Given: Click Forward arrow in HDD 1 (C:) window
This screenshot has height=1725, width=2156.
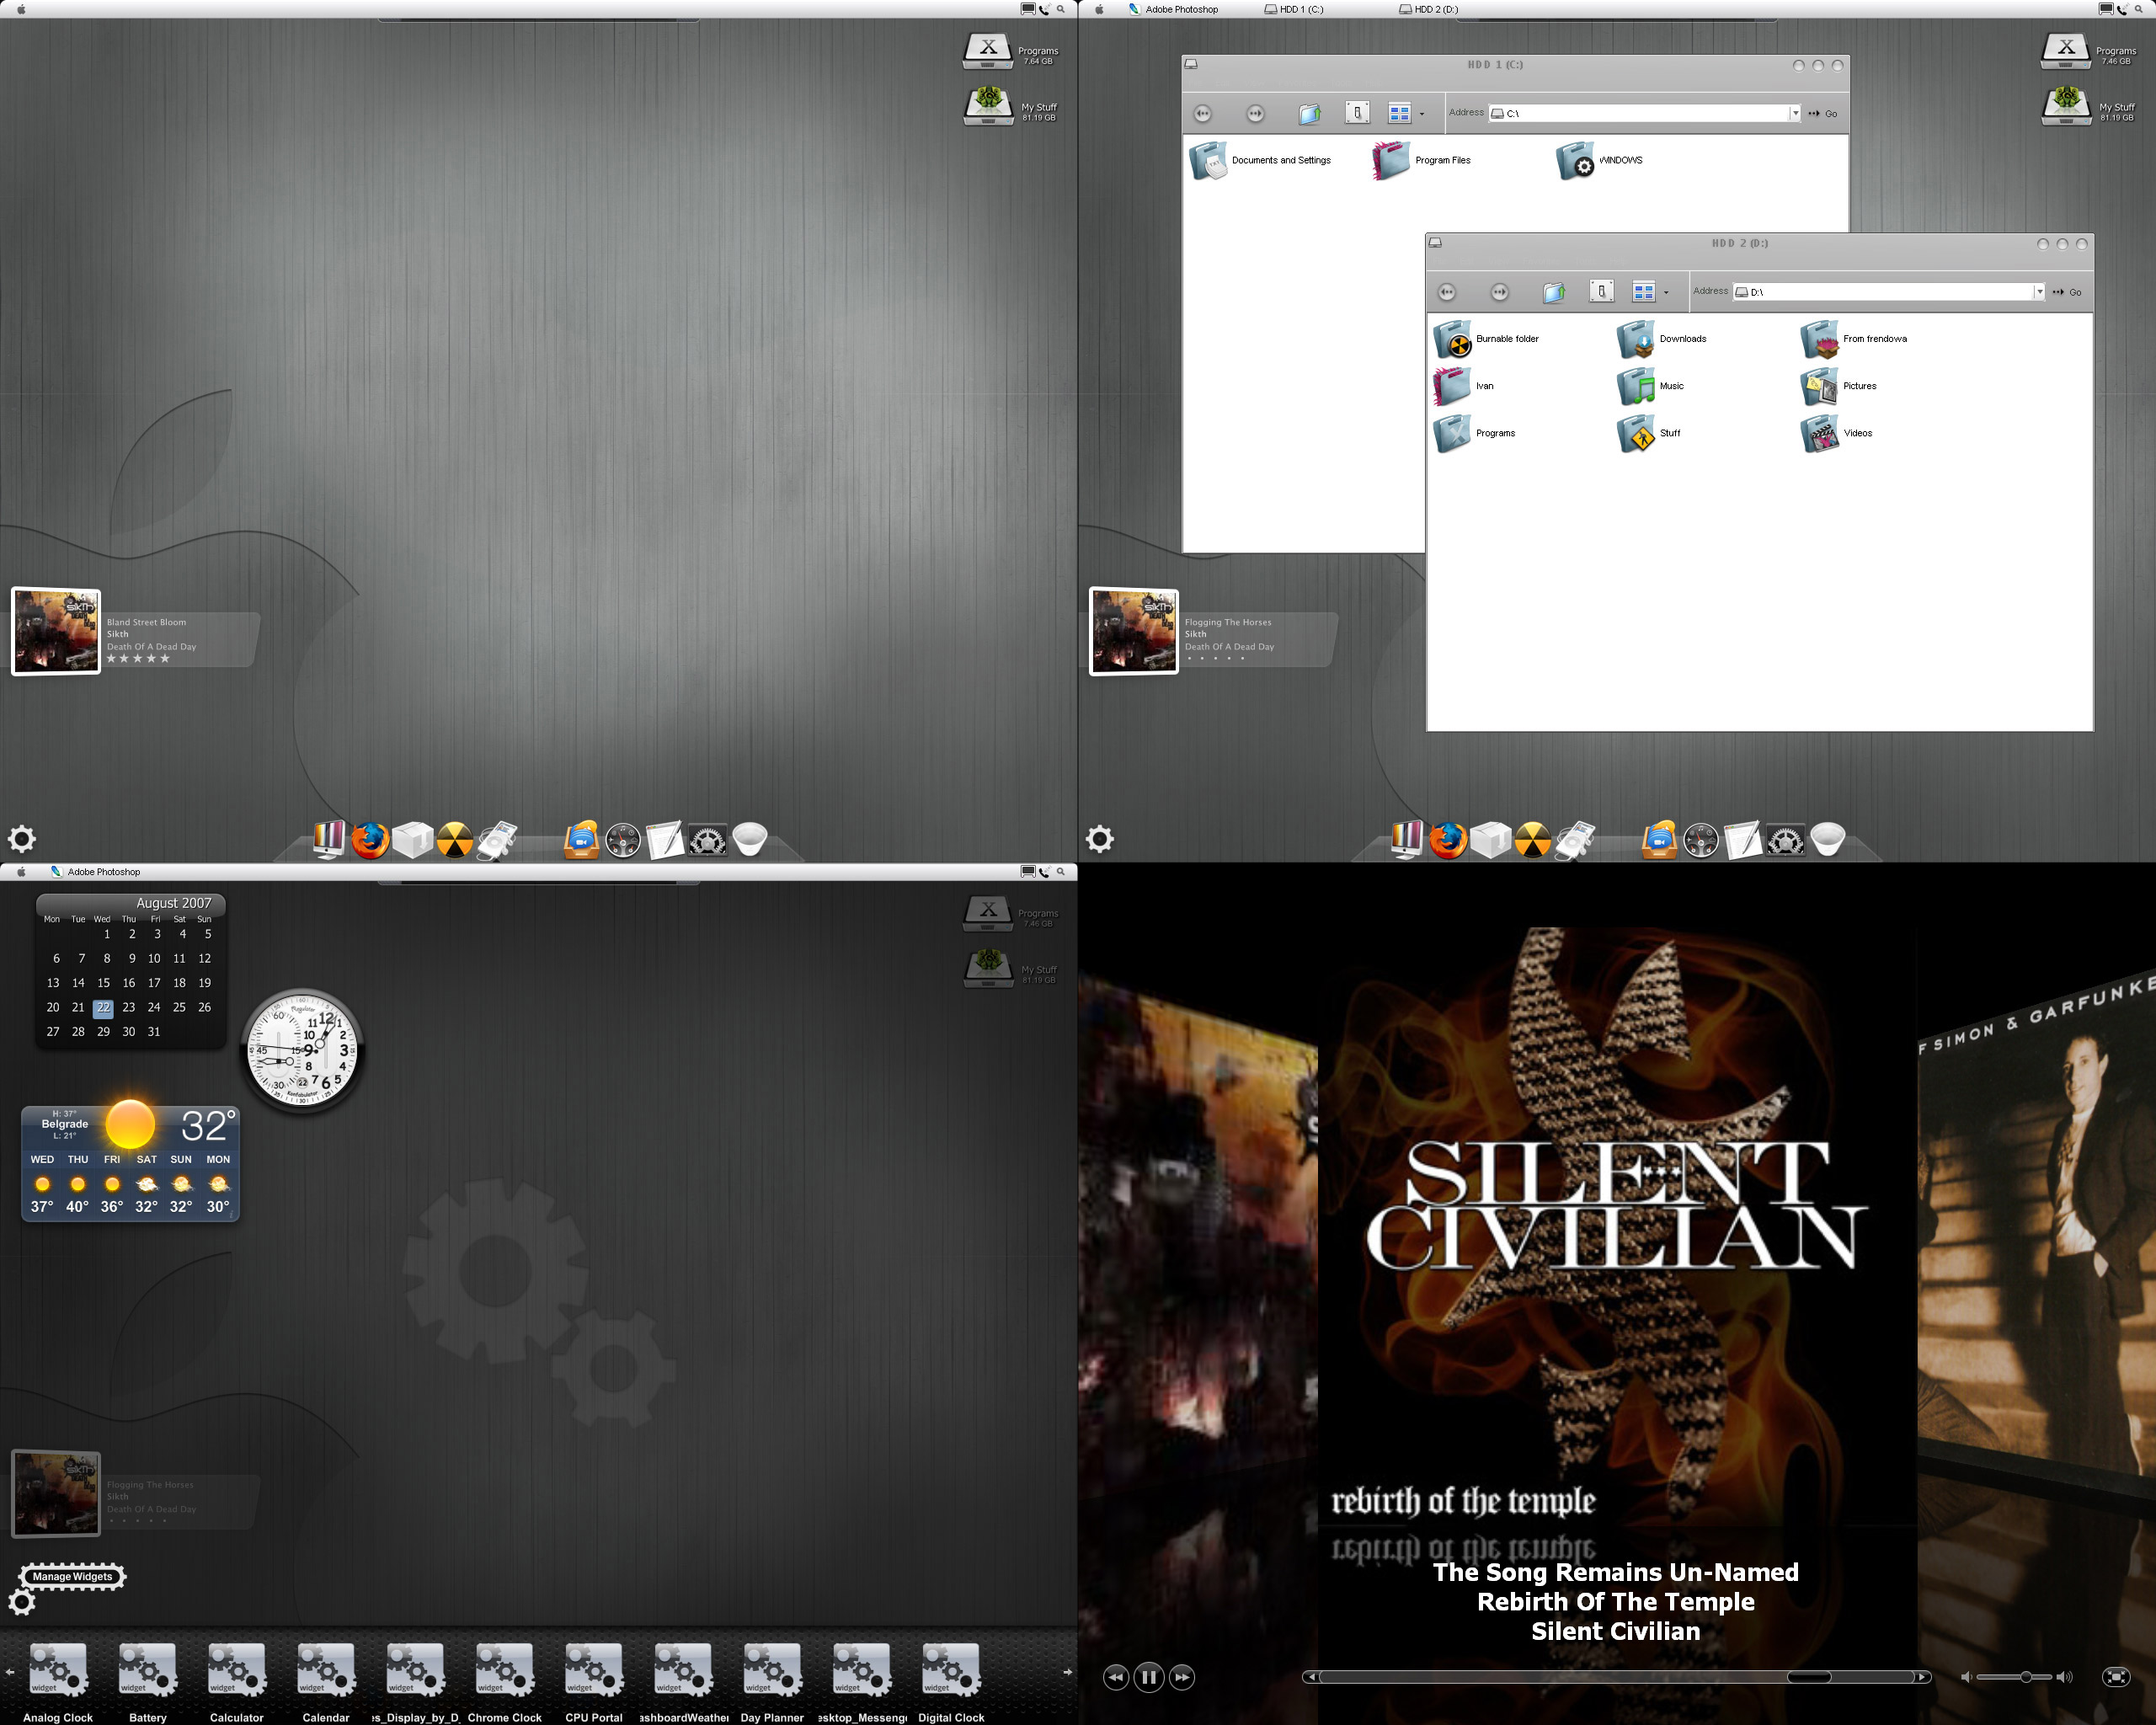Looking at the screenshot, I should [x=1255, y=114].
